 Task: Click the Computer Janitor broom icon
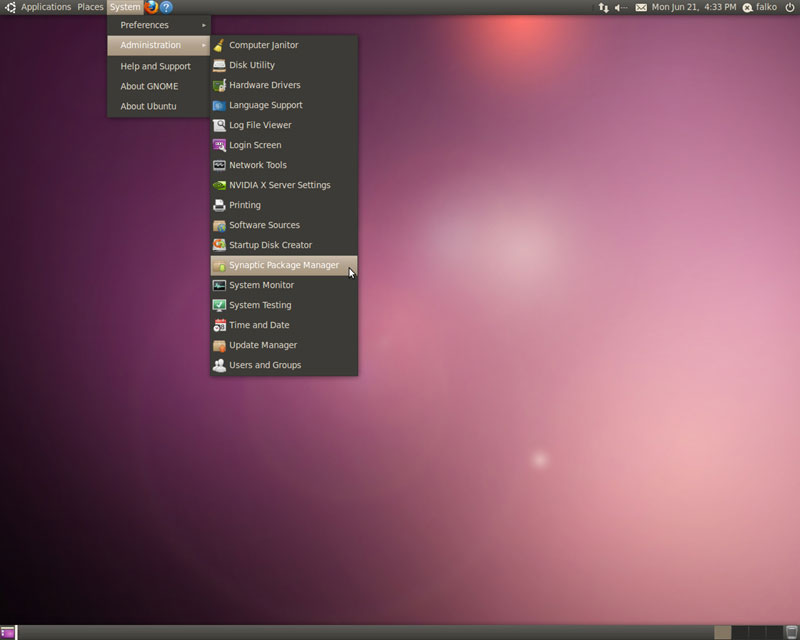point(219,45)
